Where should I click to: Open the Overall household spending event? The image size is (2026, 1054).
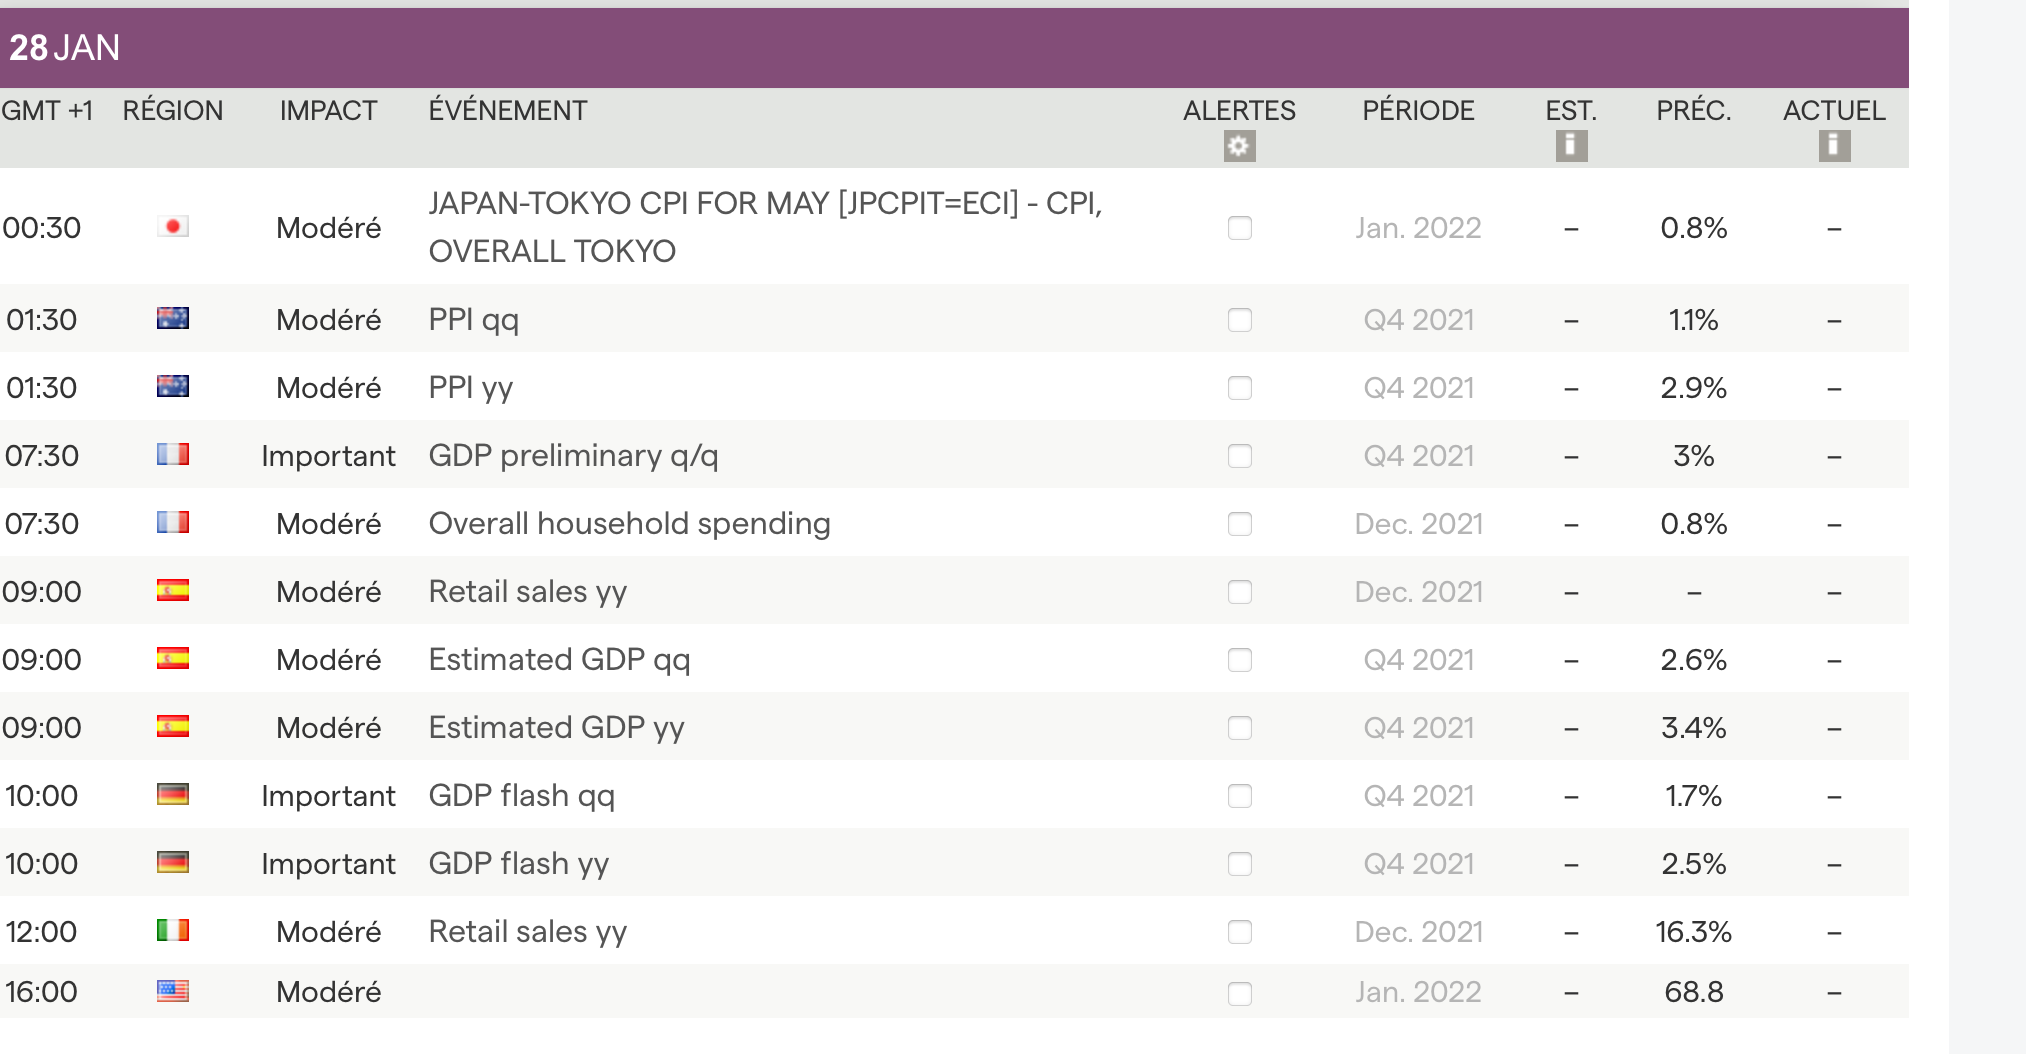click(629, 524)
